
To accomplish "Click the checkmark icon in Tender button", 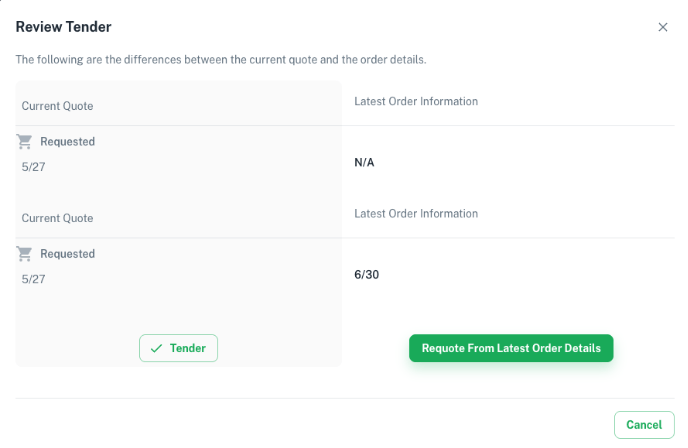I will pos(156,348).
